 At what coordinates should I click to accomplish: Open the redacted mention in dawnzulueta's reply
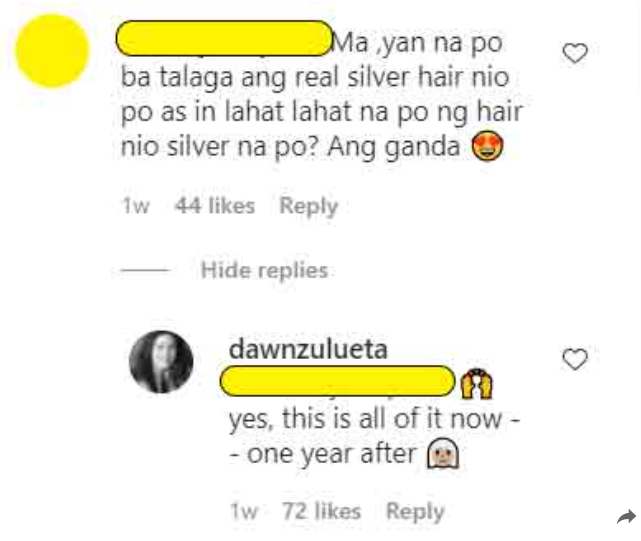(x=338, y=381)
